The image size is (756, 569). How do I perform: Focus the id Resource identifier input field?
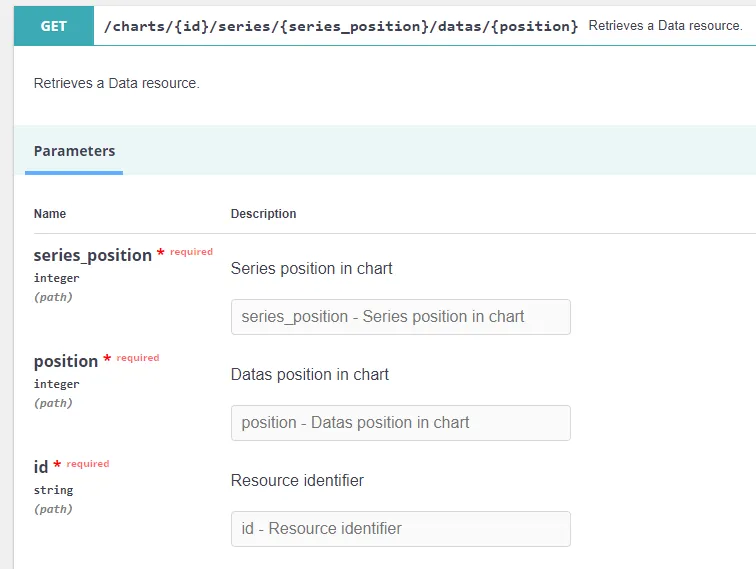[400, 529]
